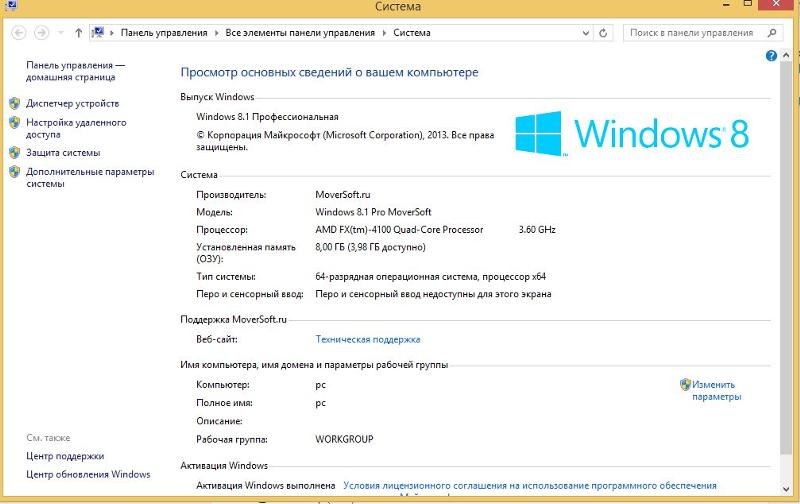Click 'Активация Windows выполнена' status text
The width and height of the screenshot is (800, 504).
click(x=266, y=486)
